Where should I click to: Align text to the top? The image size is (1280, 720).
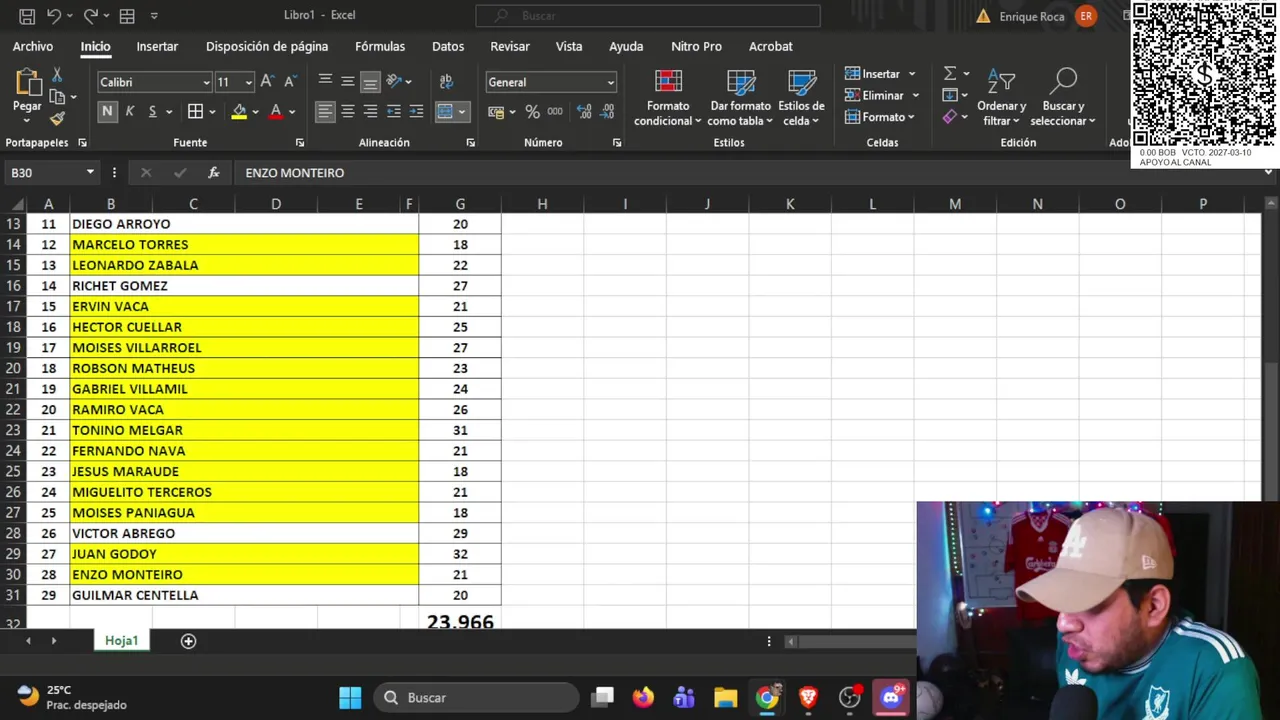325,81
